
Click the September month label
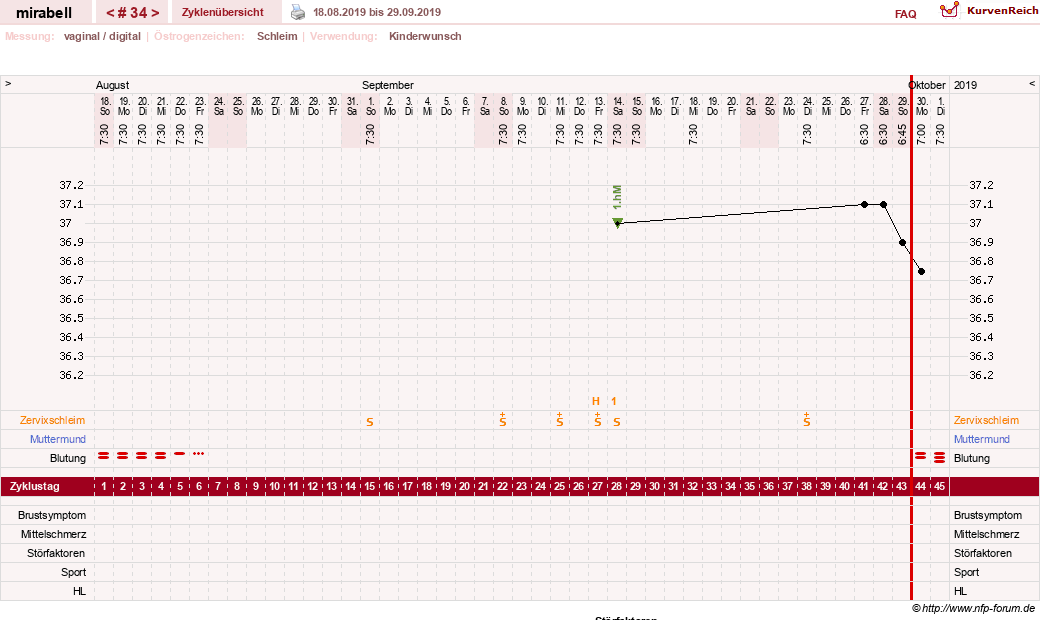click(x=388, y=85)
